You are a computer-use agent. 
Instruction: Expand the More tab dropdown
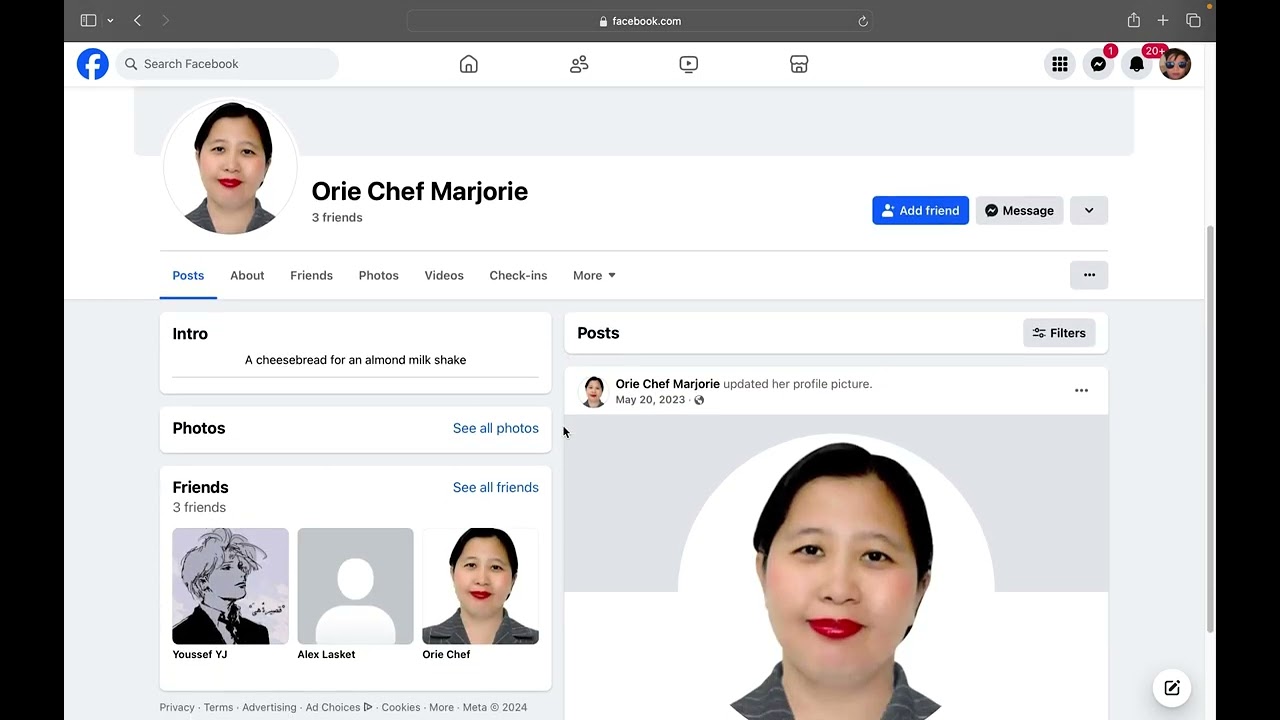(x=594, y=275)
